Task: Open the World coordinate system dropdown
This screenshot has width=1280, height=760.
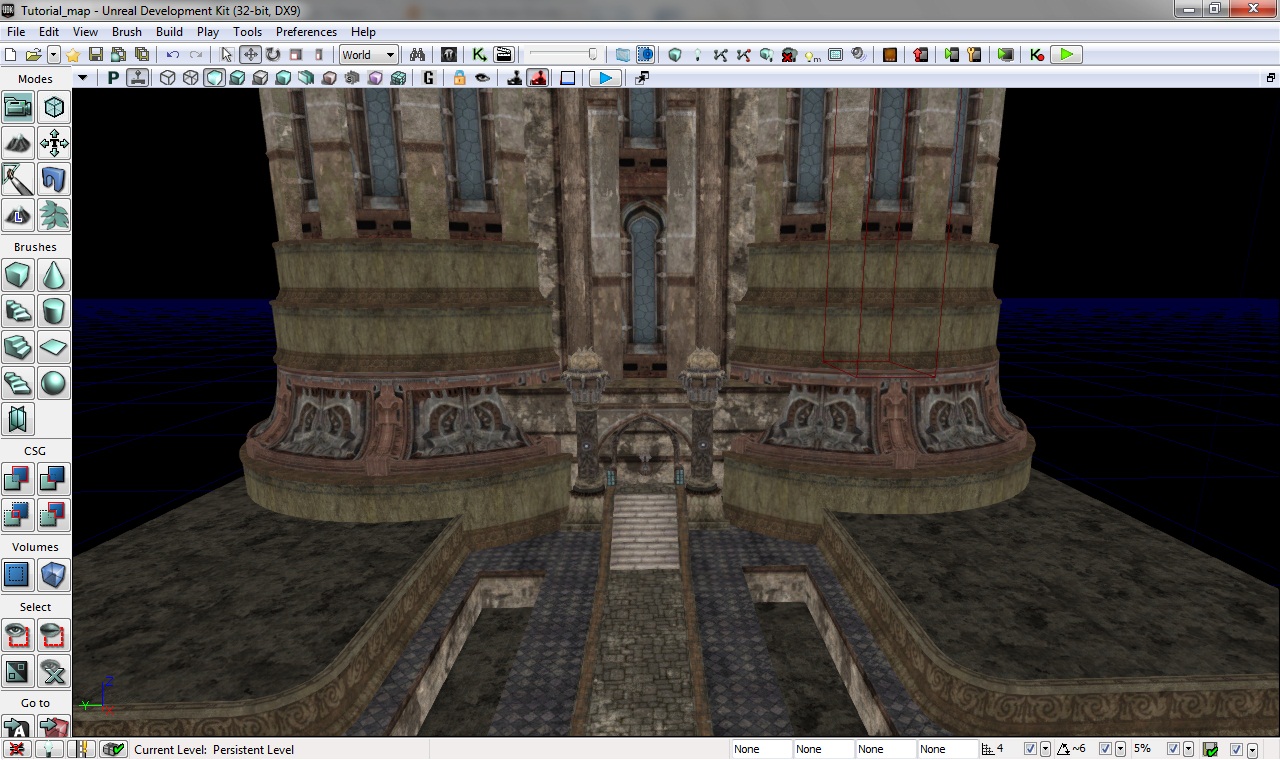Action: (x=369, y=55)
